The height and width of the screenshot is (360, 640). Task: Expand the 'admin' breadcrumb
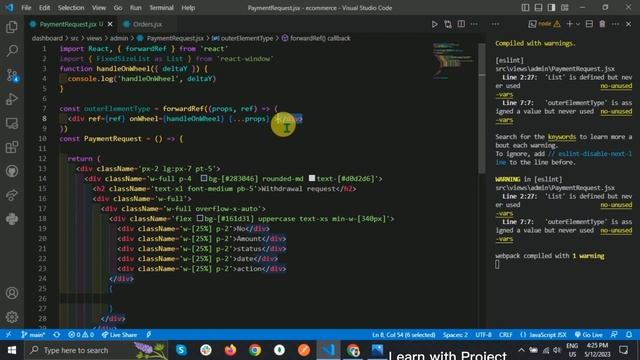tap(119, 38)
